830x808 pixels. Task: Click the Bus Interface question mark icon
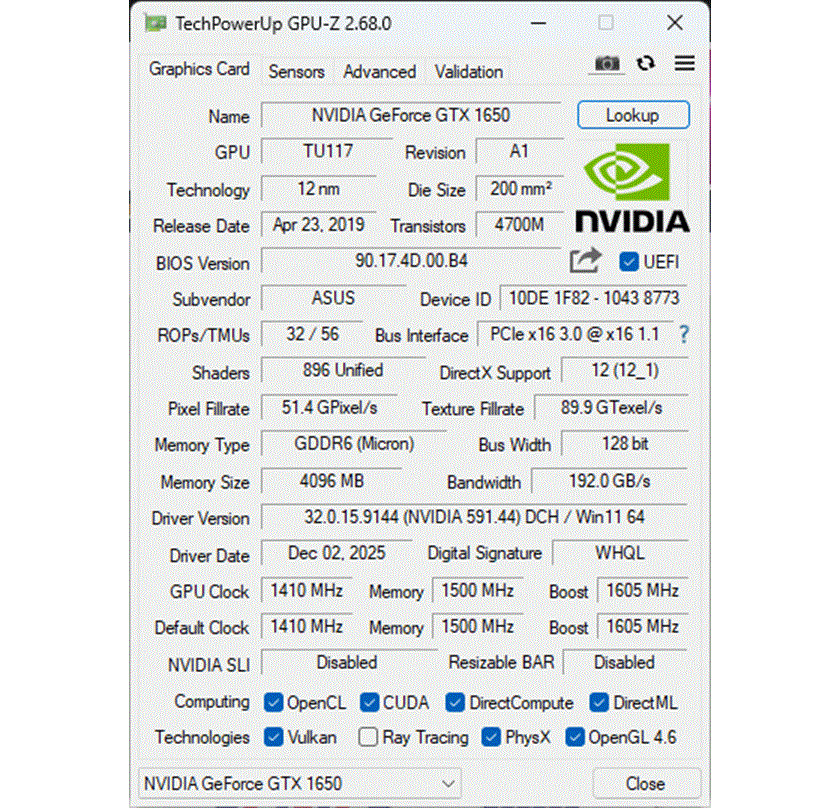pyautogui.click(x=683, y=334)
